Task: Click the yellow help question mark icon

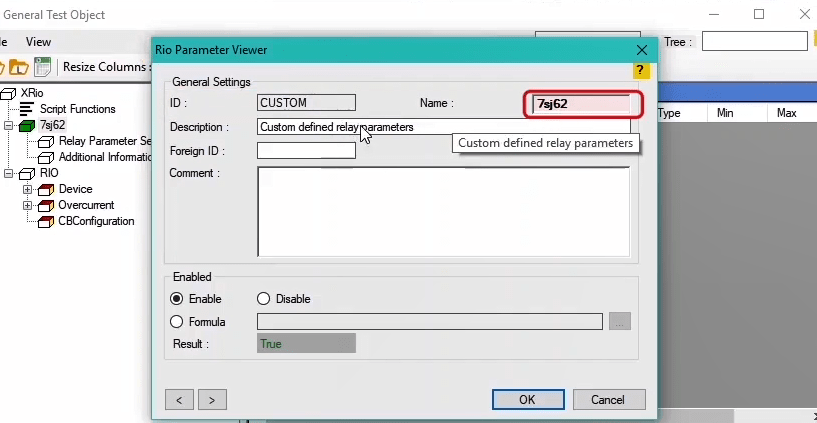Action: 642,70
